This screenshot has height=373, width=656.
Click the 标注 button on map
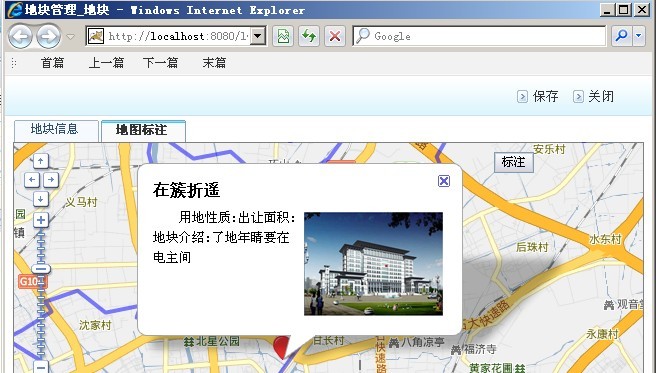513,162
